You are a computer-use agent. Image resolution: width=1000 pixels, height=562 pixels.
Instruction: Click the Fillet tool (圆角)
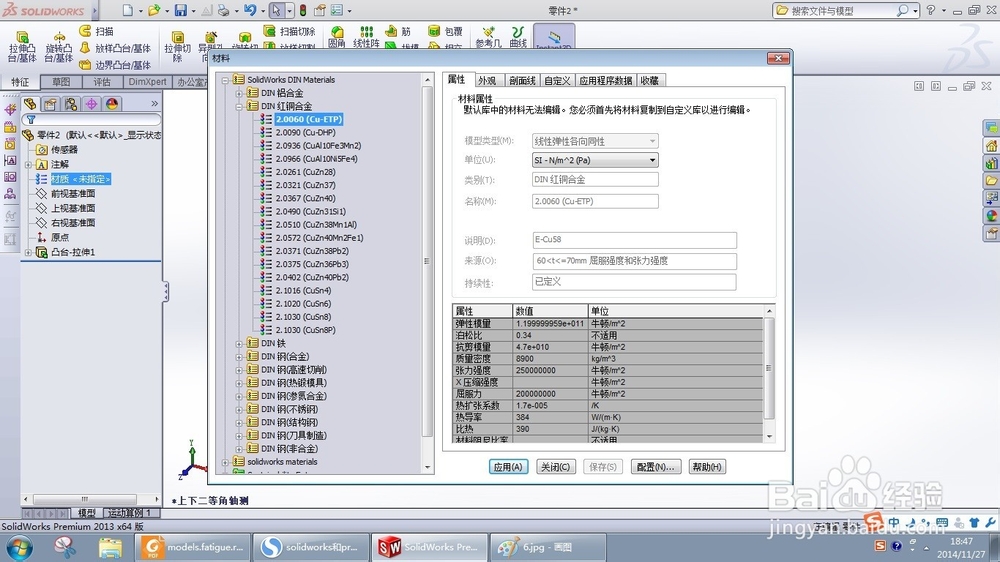point(337,37)
